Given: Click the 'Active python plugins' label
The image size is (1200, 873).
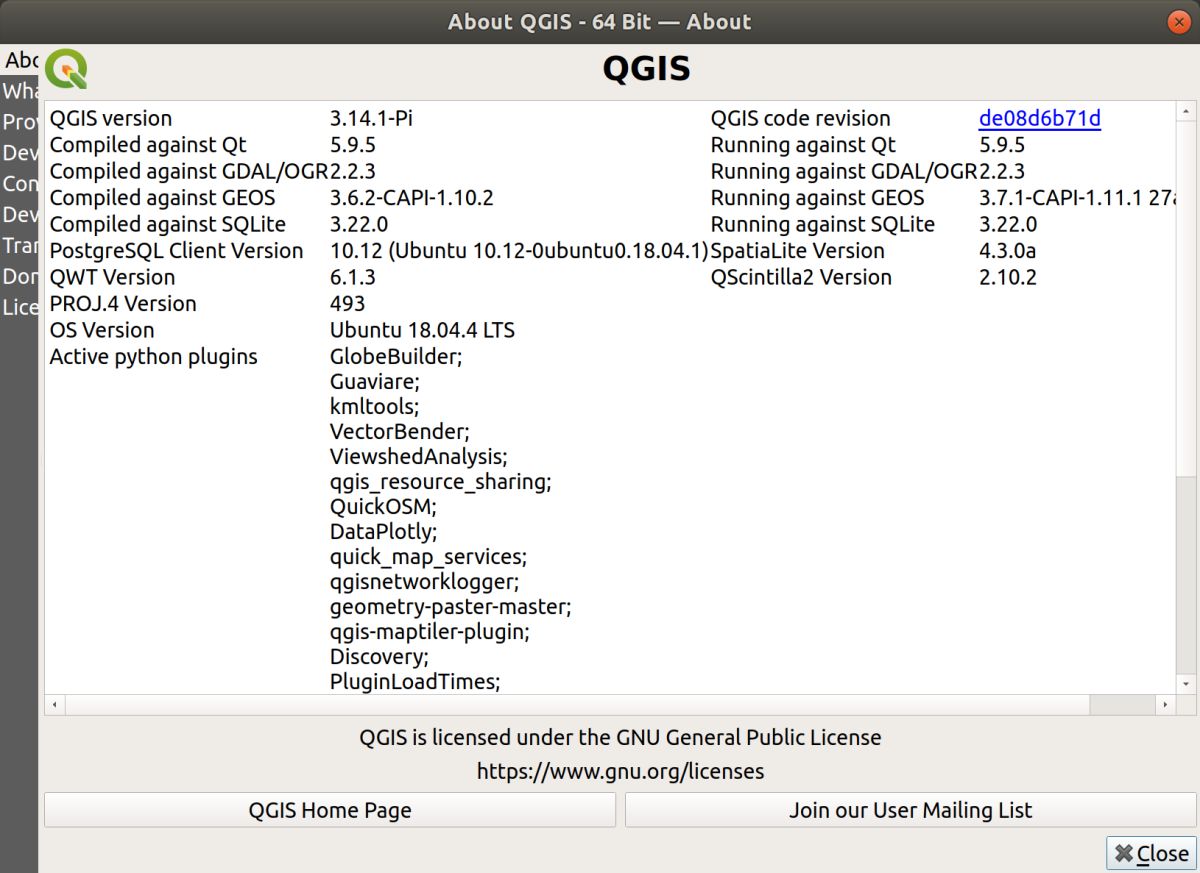Looking at the screenshot, I should (x=154, y=357).
